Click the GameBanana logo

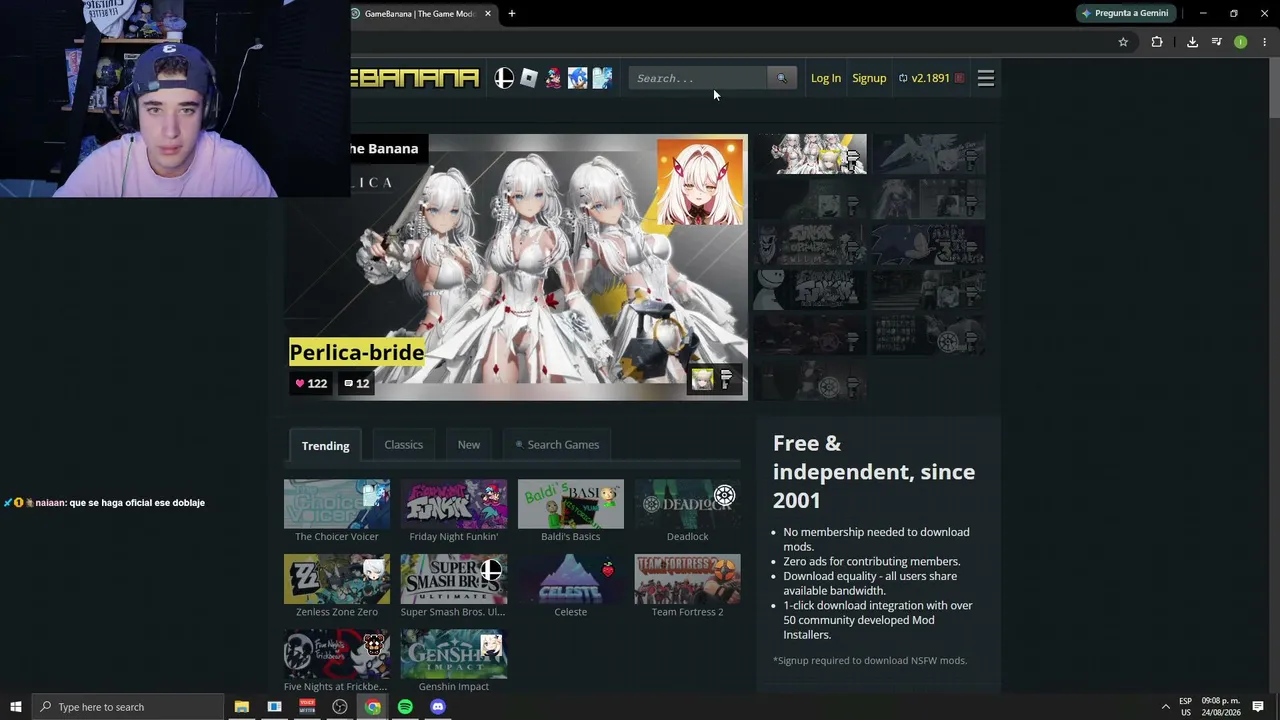pos(415,78)
